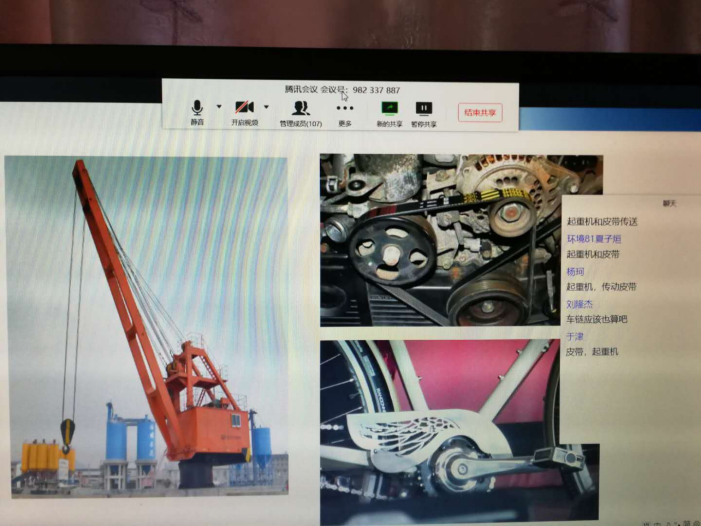701x526 pixels.
Task: Pause screen sharing (暂停共享)
Action: (423, 110)
